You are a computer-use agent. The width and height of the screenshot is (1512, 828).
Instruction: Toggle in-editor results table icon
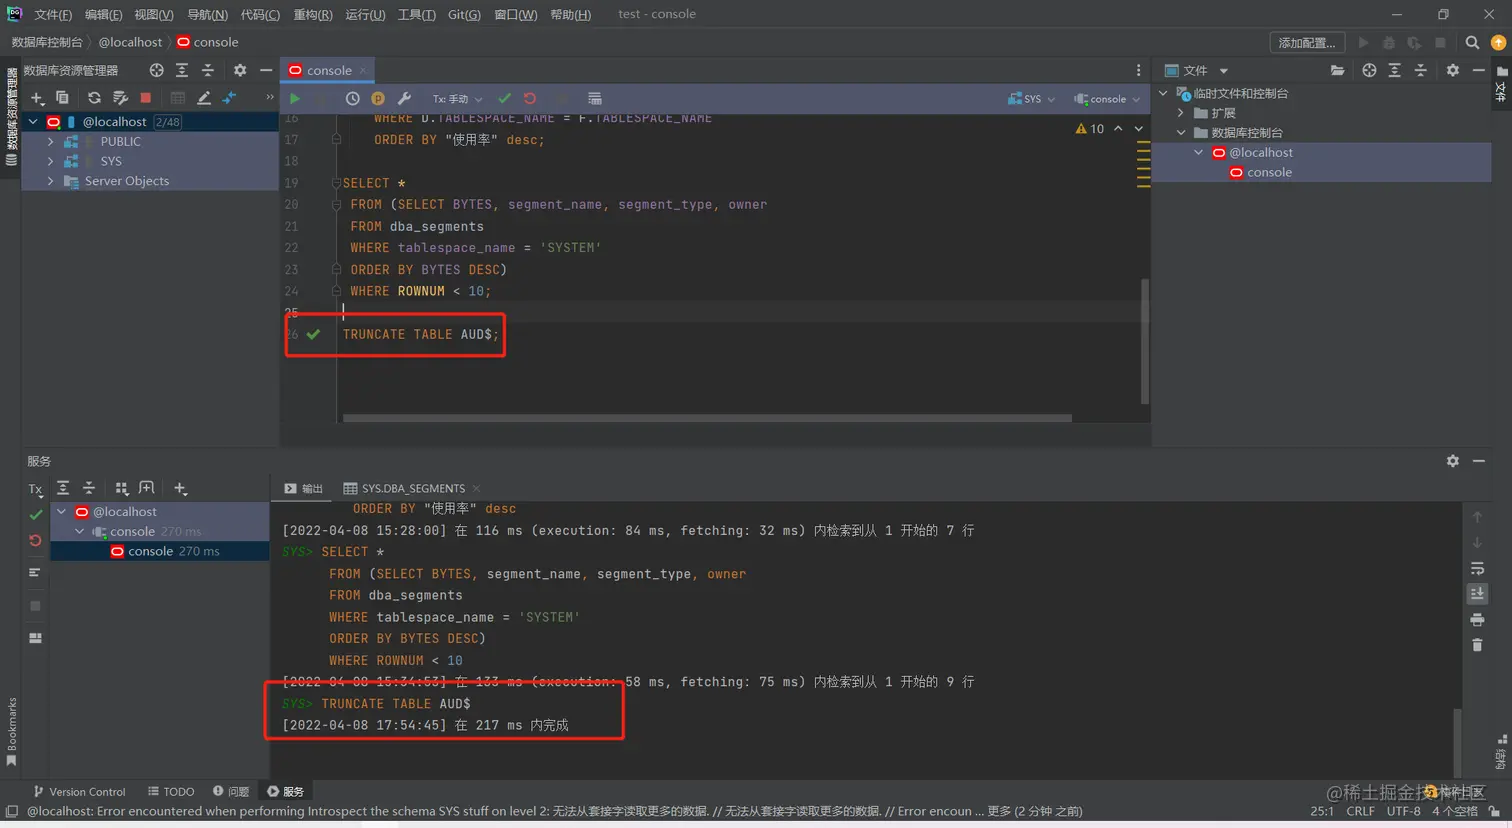pyautogui.click(x=595, y=99)
